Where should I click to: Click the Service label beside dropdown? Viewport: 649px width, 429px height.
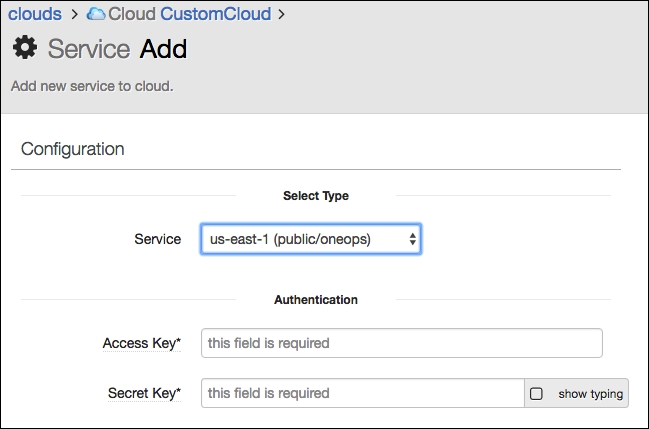[x=157, y=239]
